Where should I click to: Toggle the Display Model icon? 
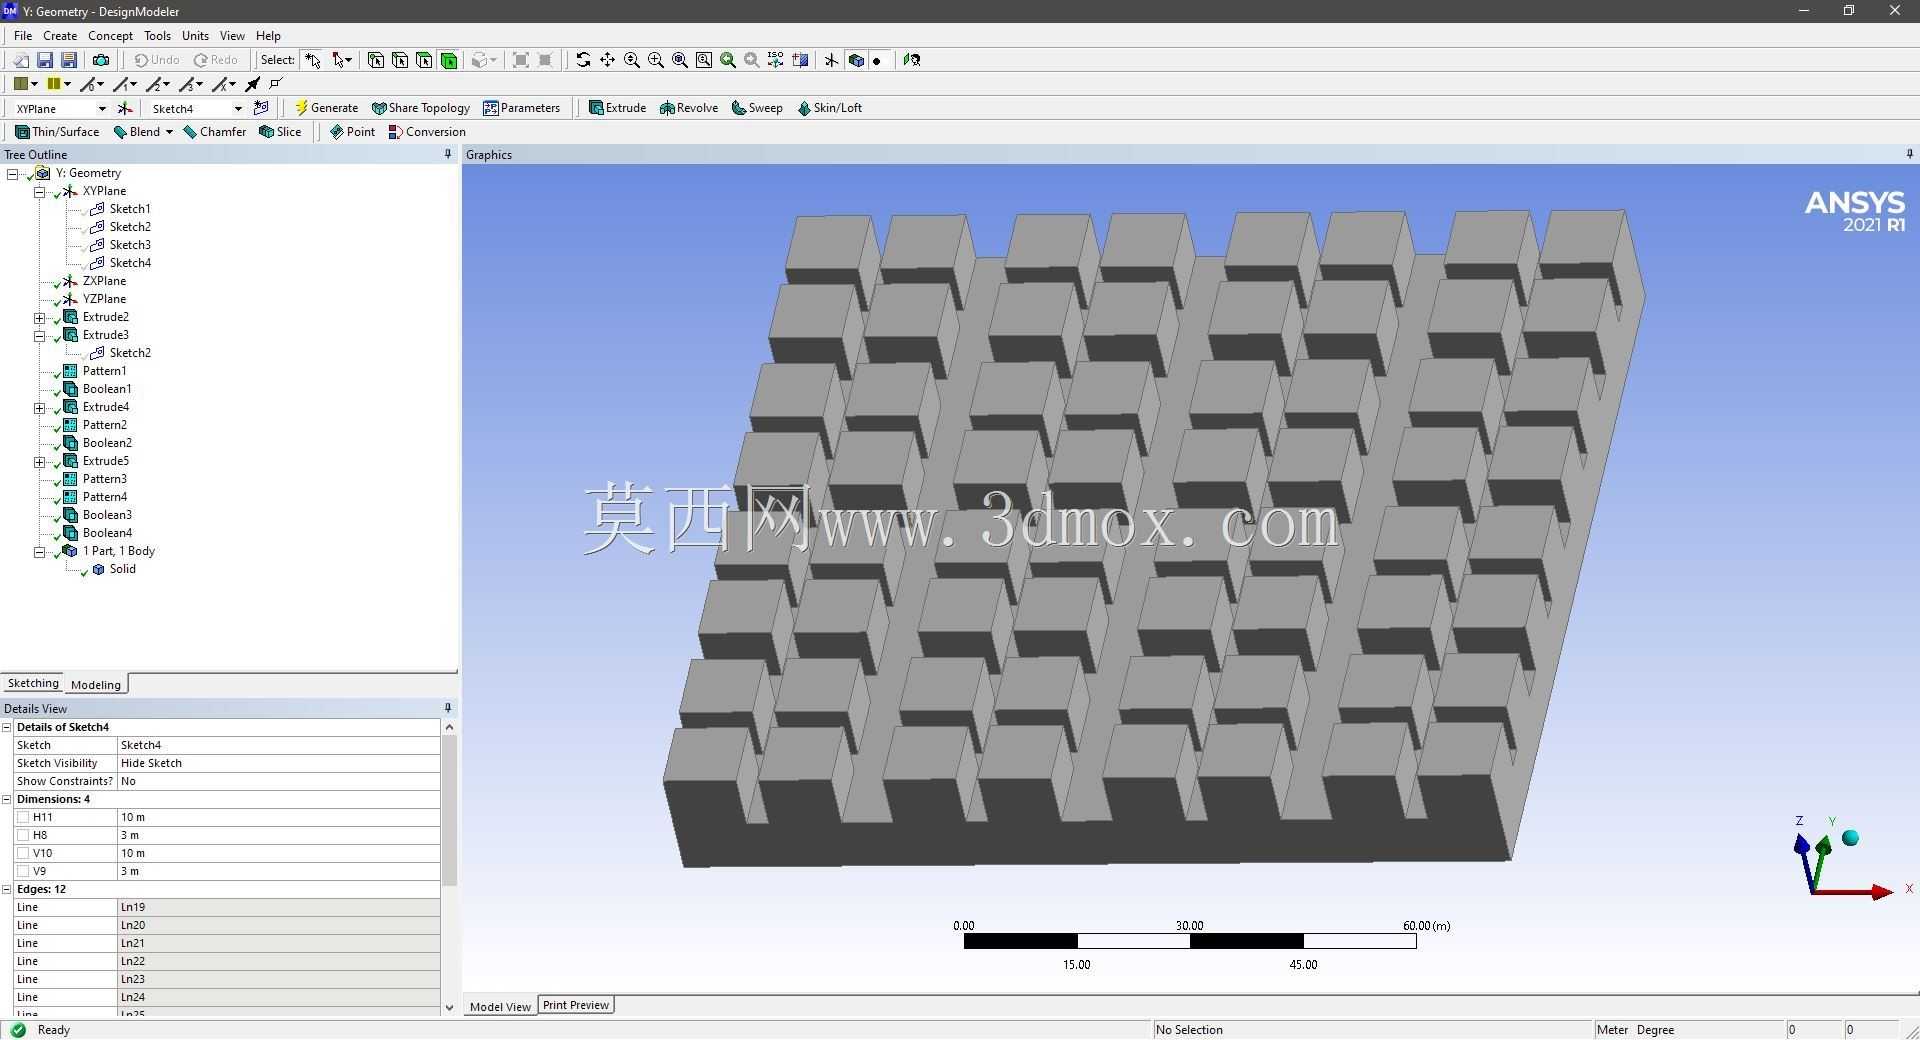tap(856, 60)
